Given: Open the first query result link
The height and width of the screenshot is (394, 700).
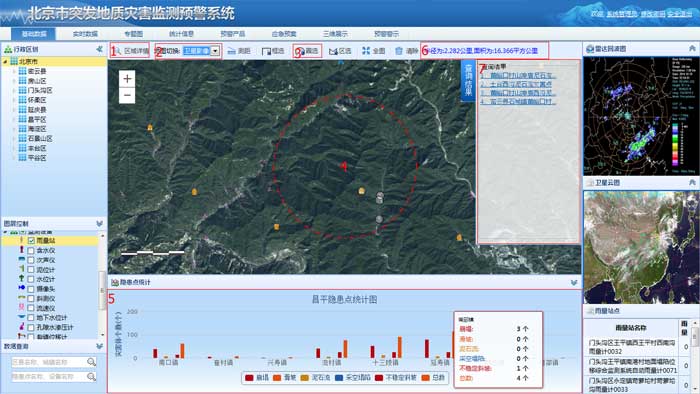Looking at the screenshot, I should (518, 75).
